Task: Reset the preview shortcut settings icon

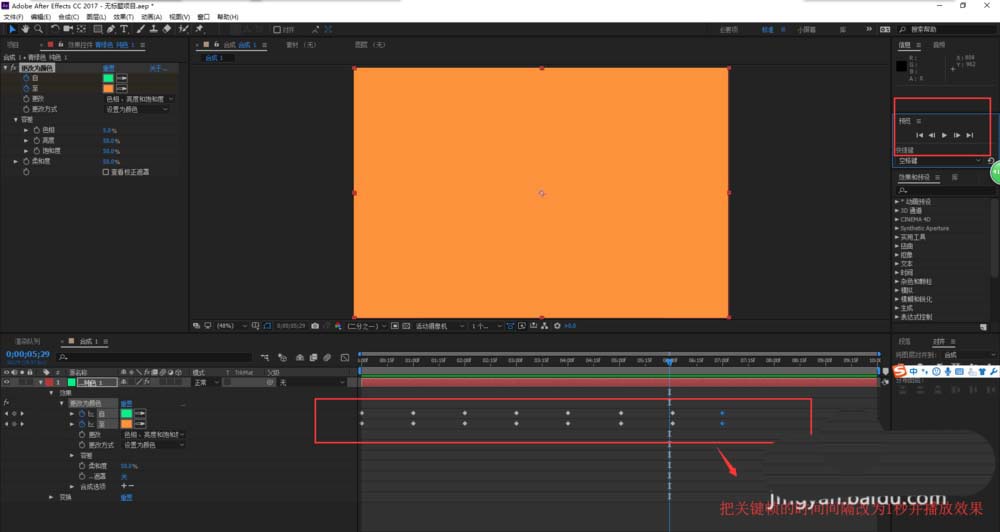Action: pyautogui.click(x=990, y=161)
